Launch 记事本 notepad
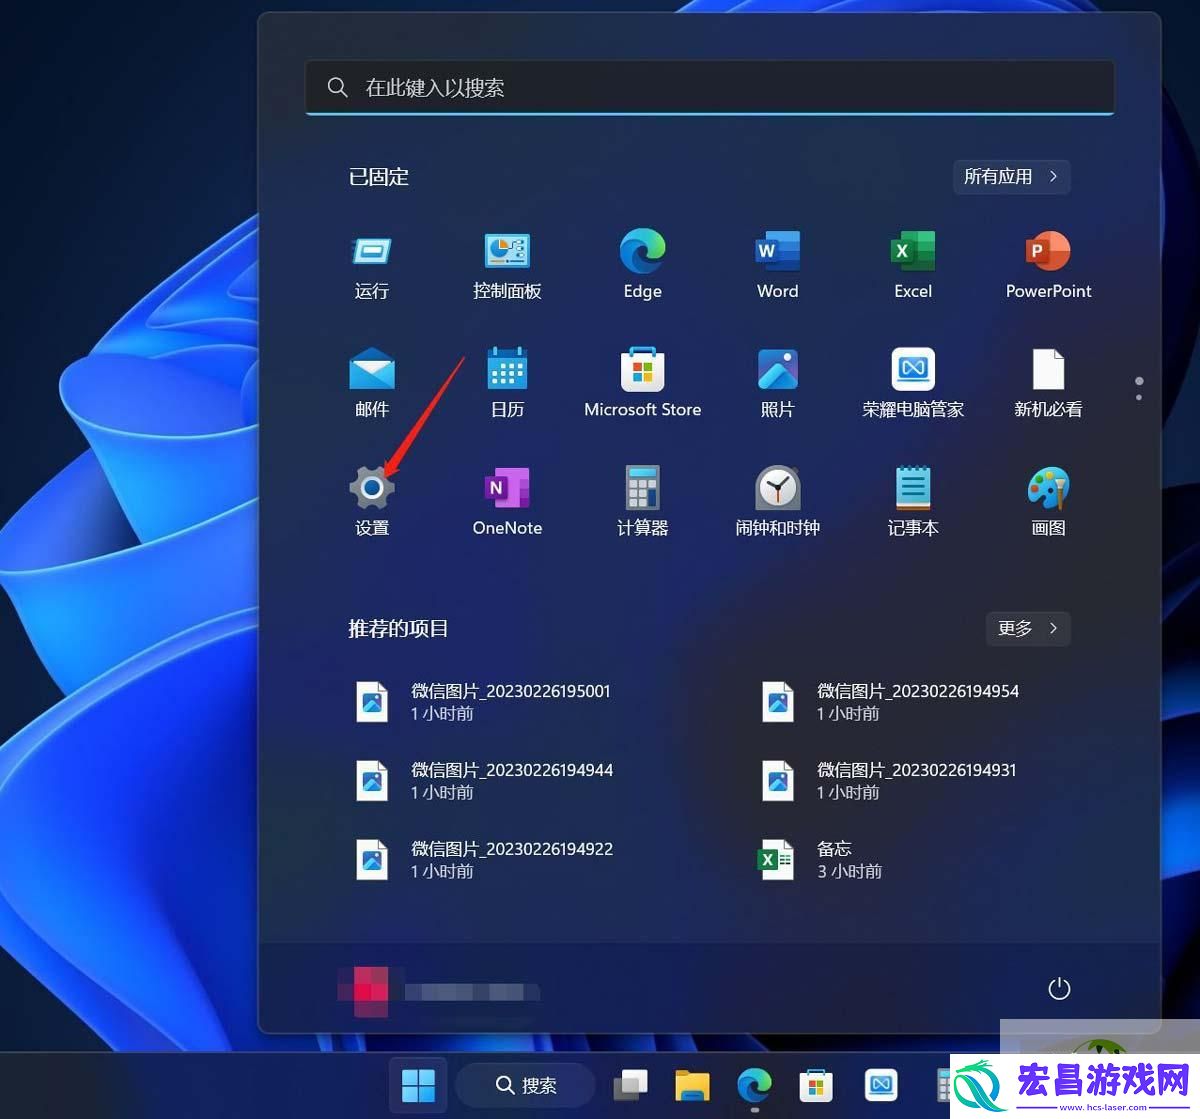The width and height of the screenshot is (1200, 1119). coord(913,501)
